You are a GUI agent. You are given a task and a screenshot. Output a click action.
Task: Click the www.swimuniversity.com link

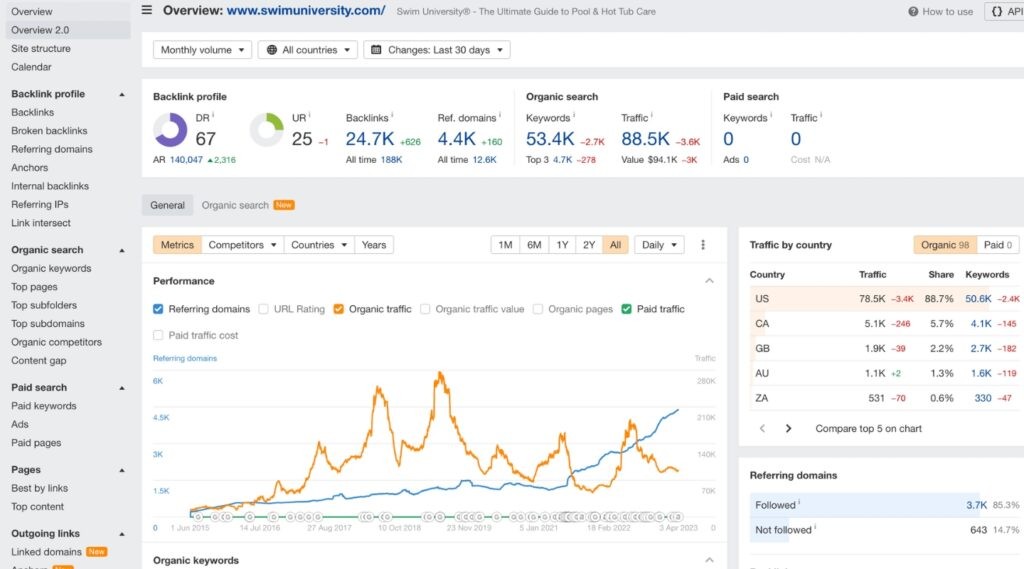click(x=306, y=11)
